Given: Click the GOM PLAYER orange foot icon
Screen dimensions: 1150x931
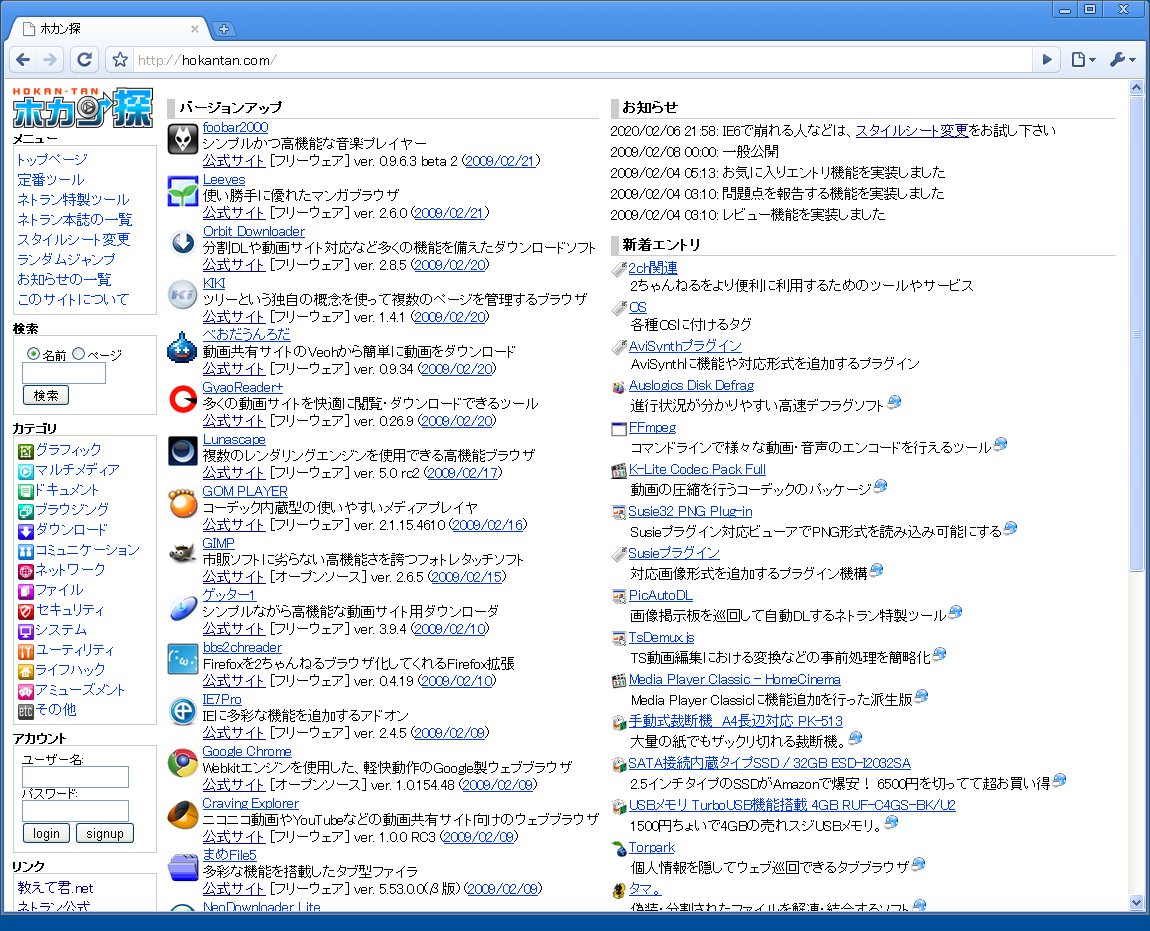Looking at the screenshot, I should (x=183, y=503).
